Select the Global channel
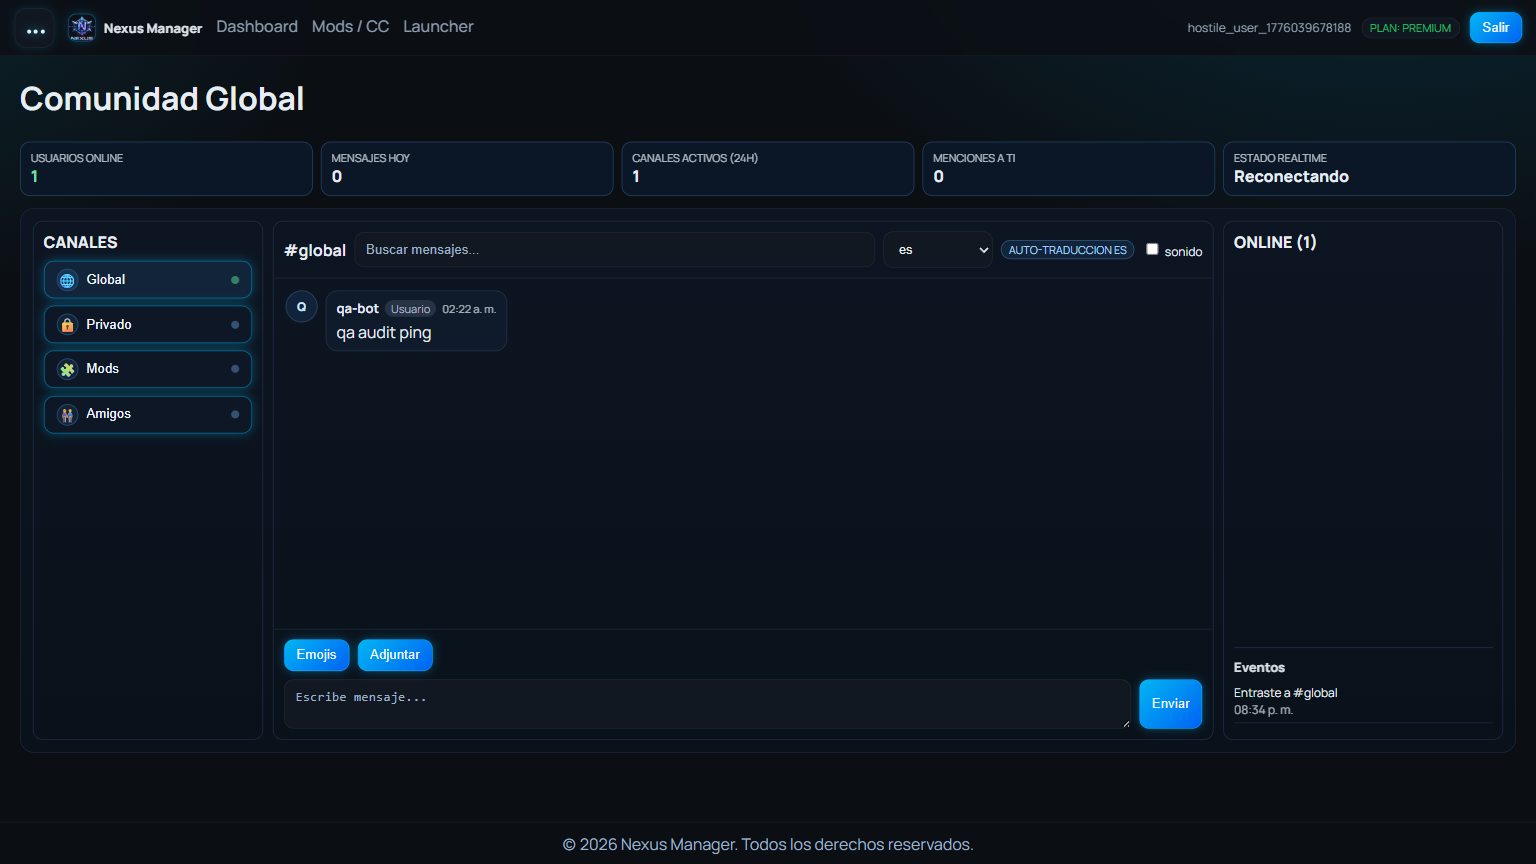The height and width of the screenshot is (864, 1536). click(x=148, y=280)
